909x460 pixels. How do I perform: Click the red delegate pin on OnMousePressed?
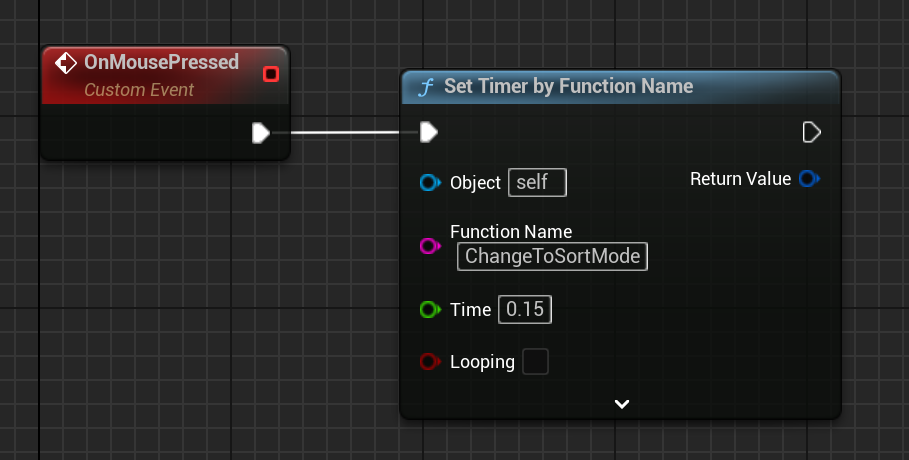[x=271, y=74]
